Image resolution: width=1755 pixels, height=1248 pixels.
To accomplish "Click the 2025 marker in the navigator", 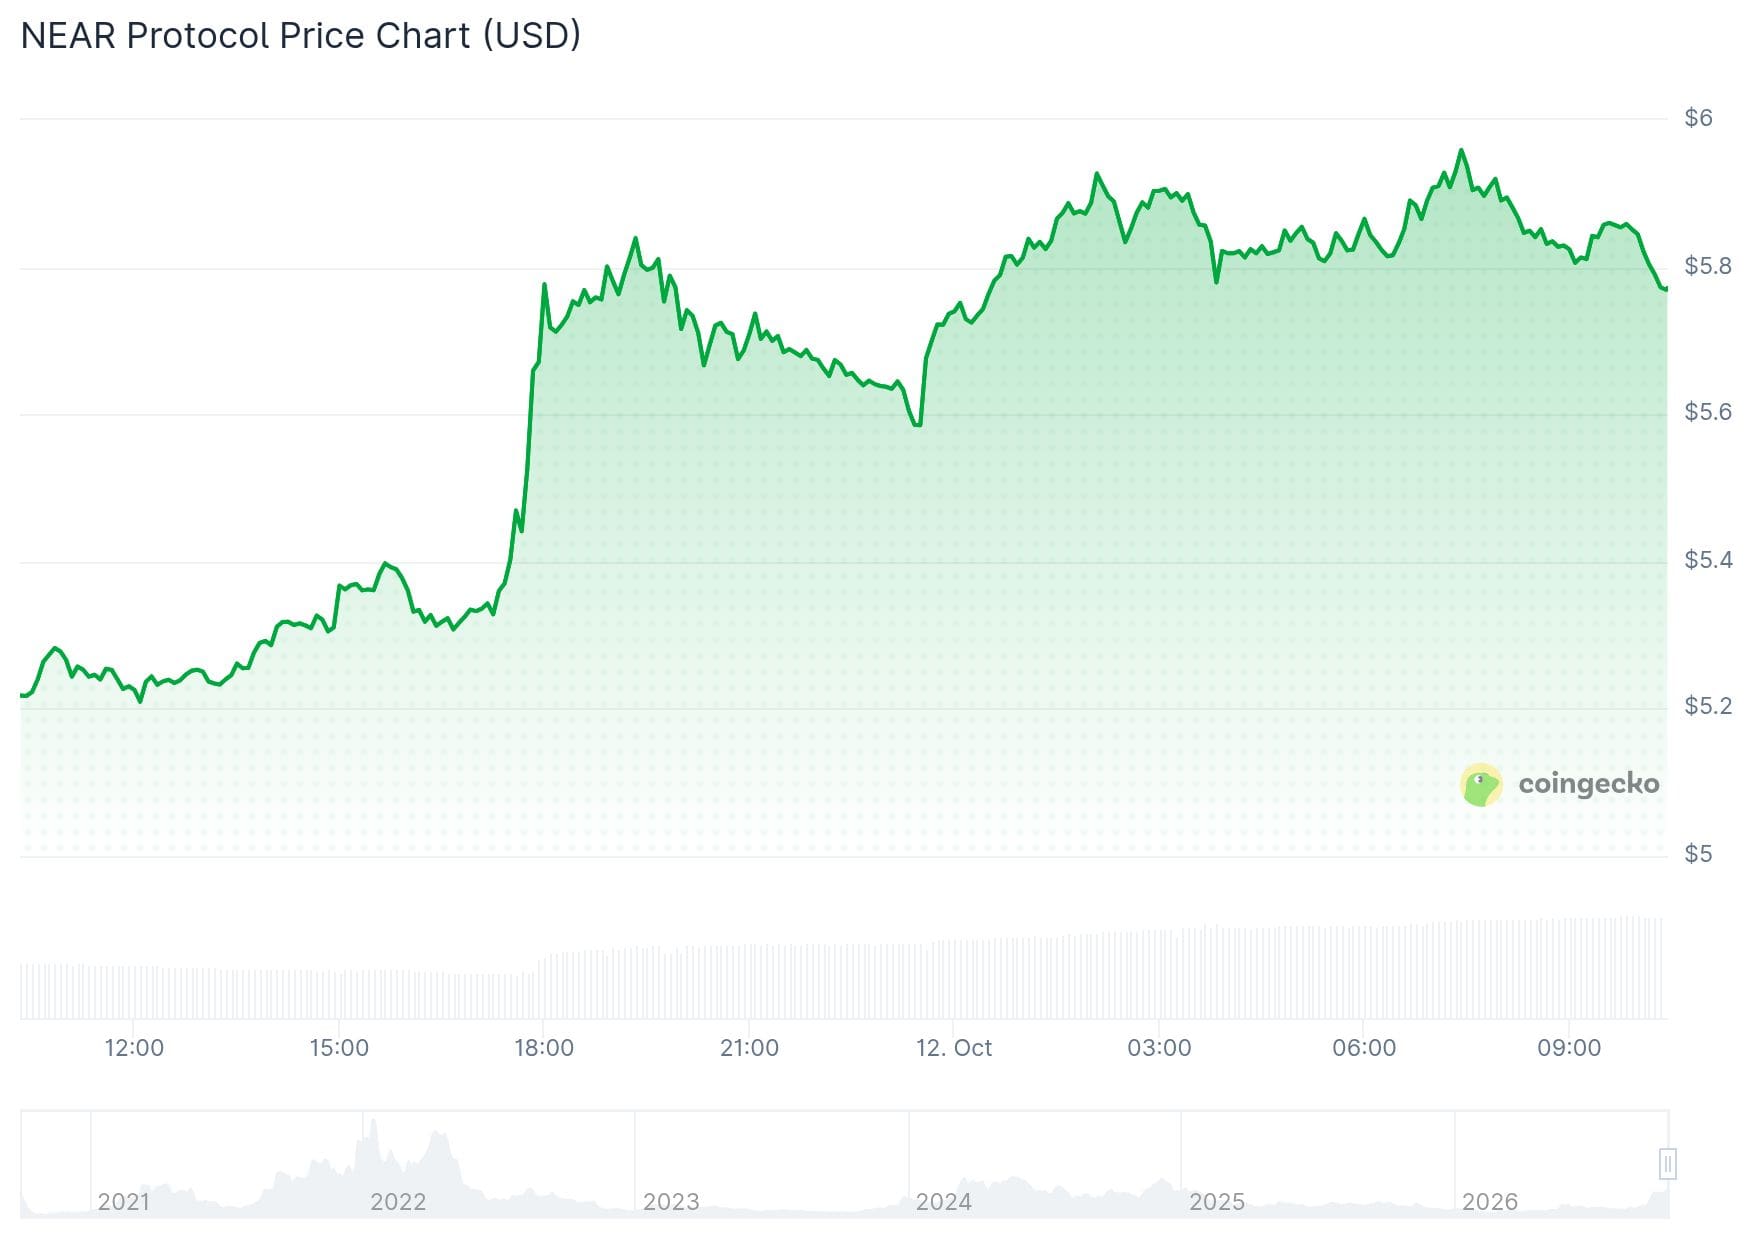I will (1217, 1201).
